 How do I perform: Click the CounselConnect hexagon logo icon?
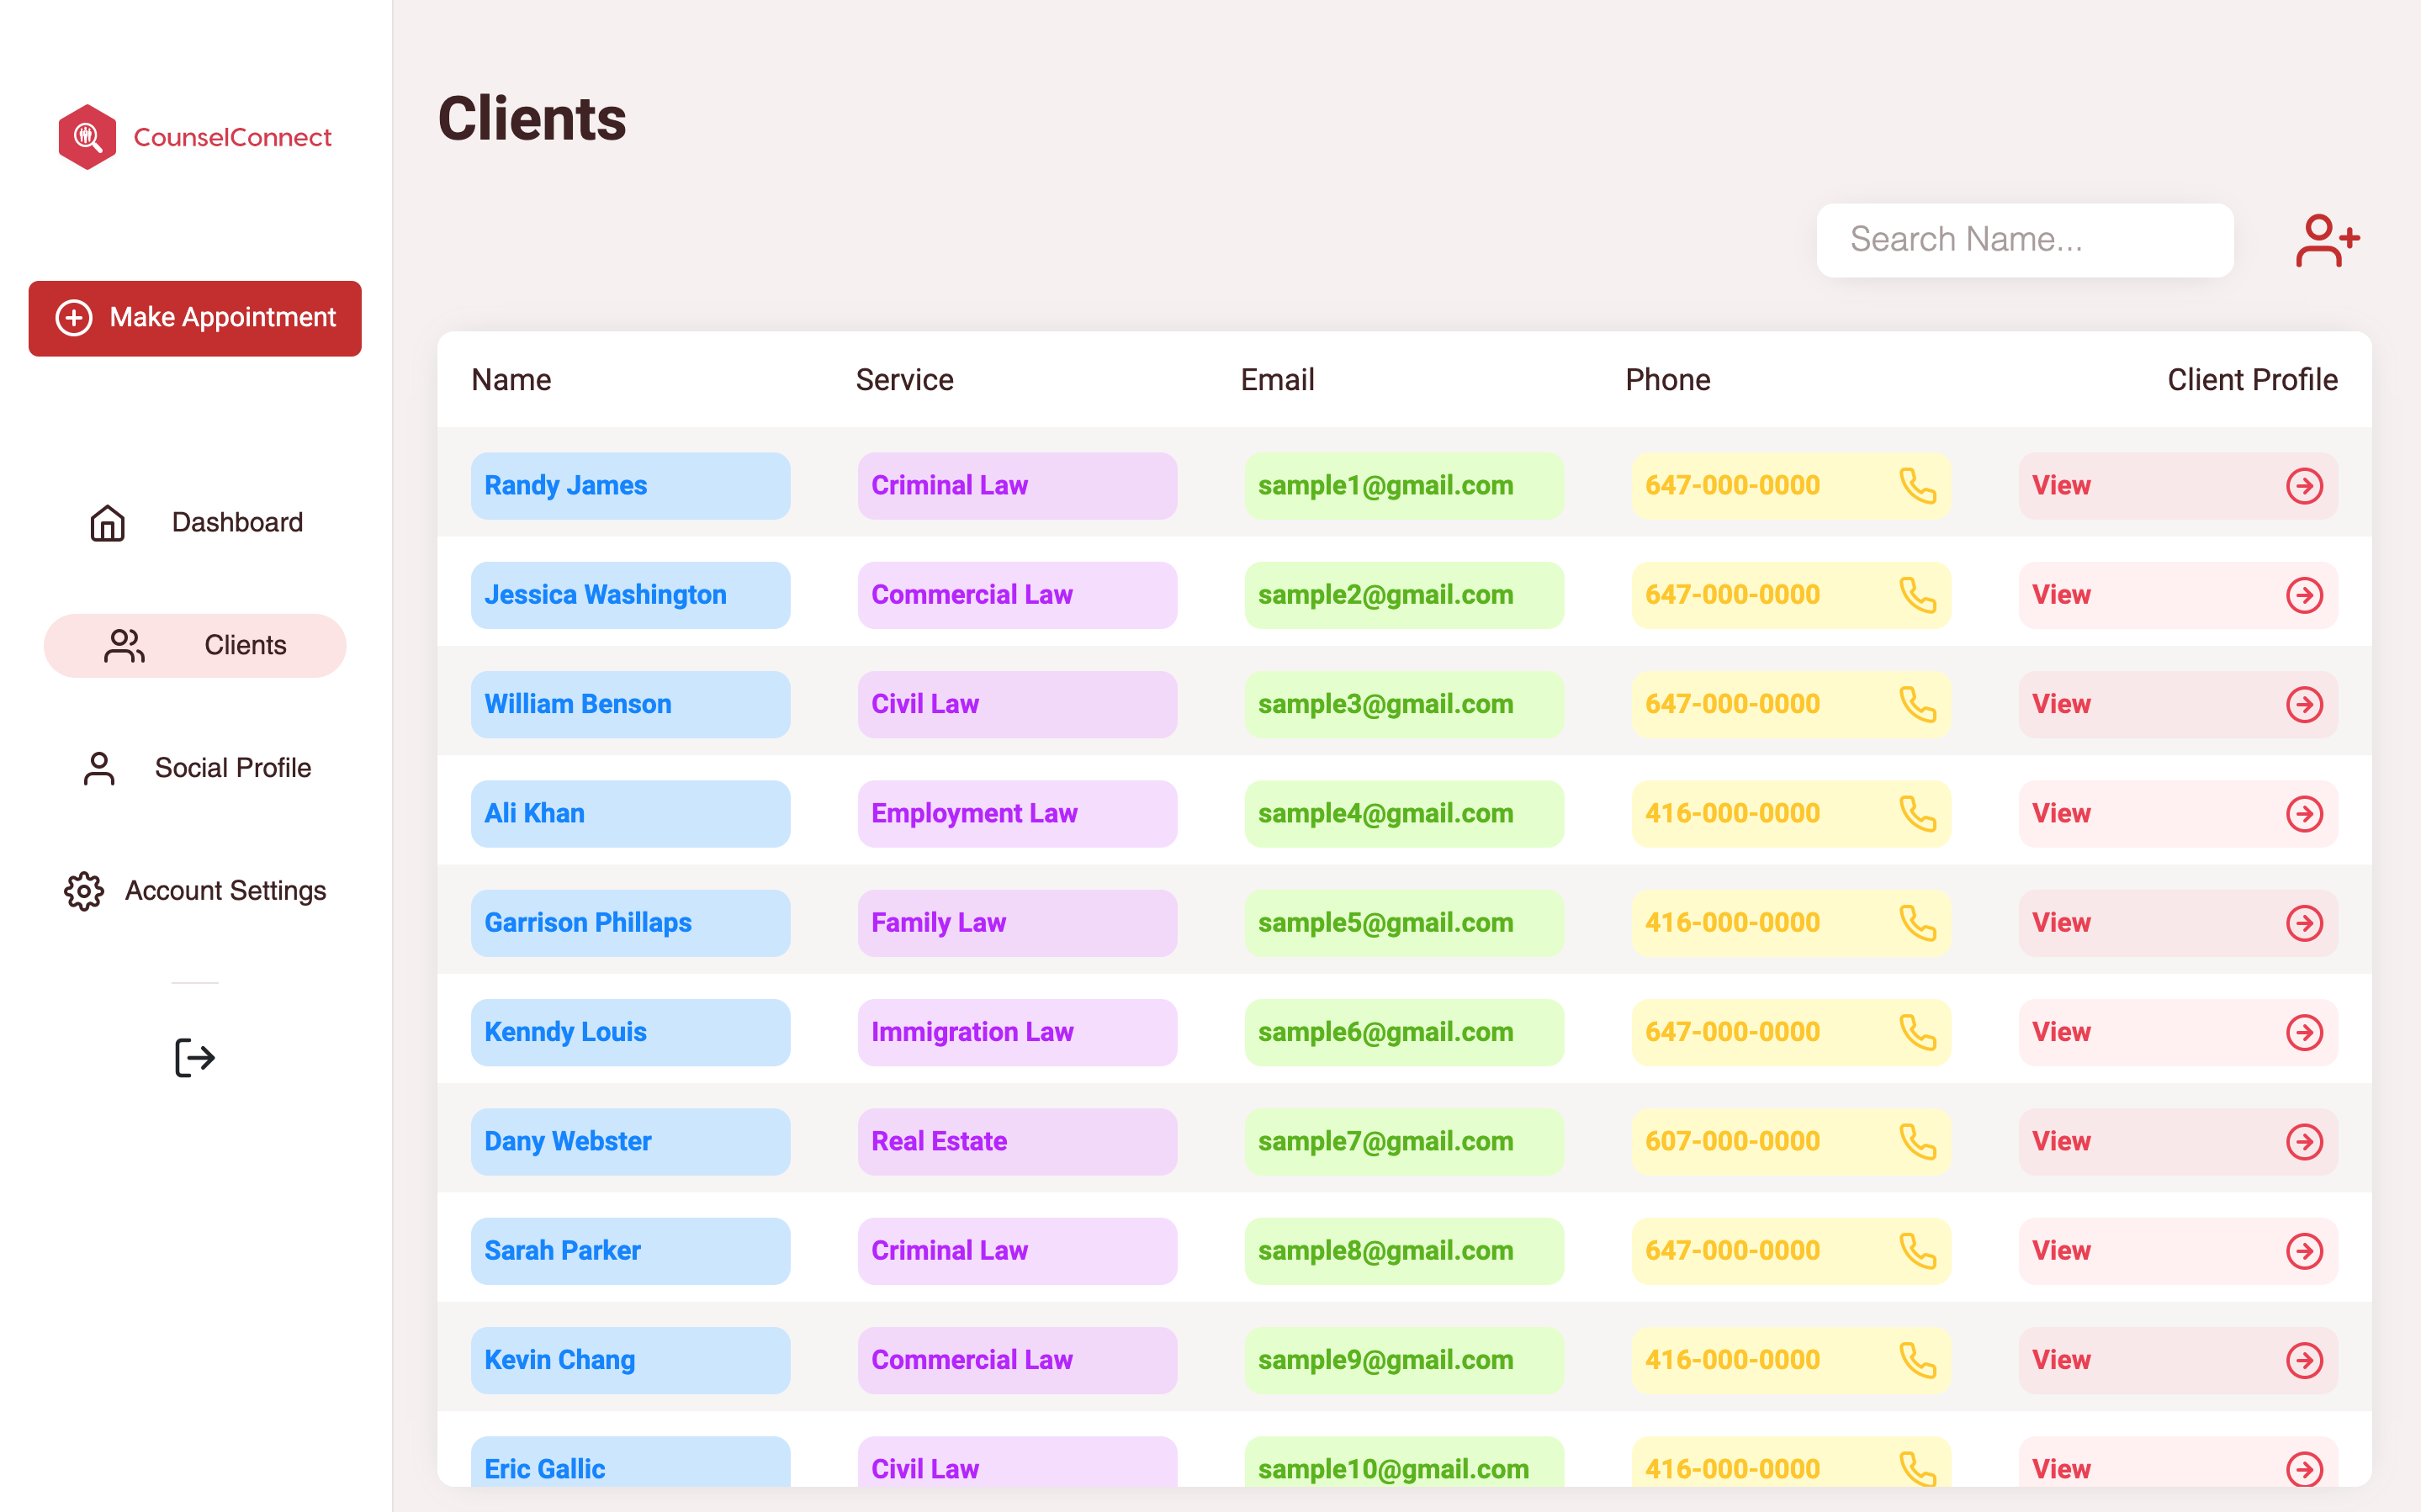[x=87, y=137]
